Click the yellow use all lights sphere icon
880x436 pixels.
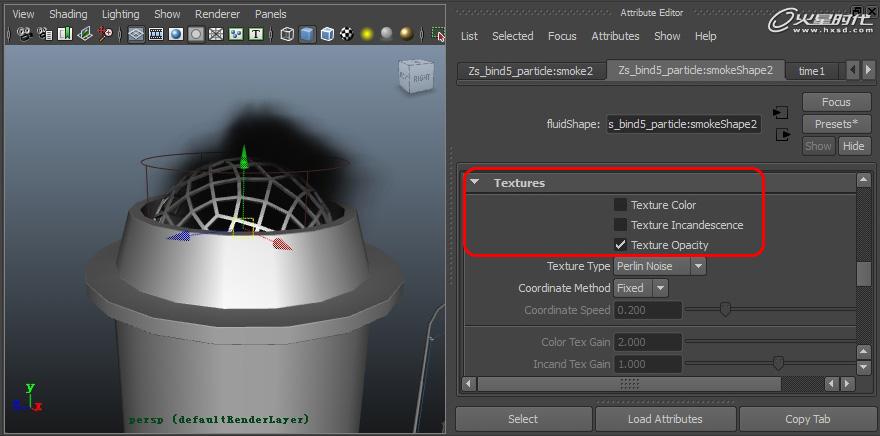coord(367,34)
